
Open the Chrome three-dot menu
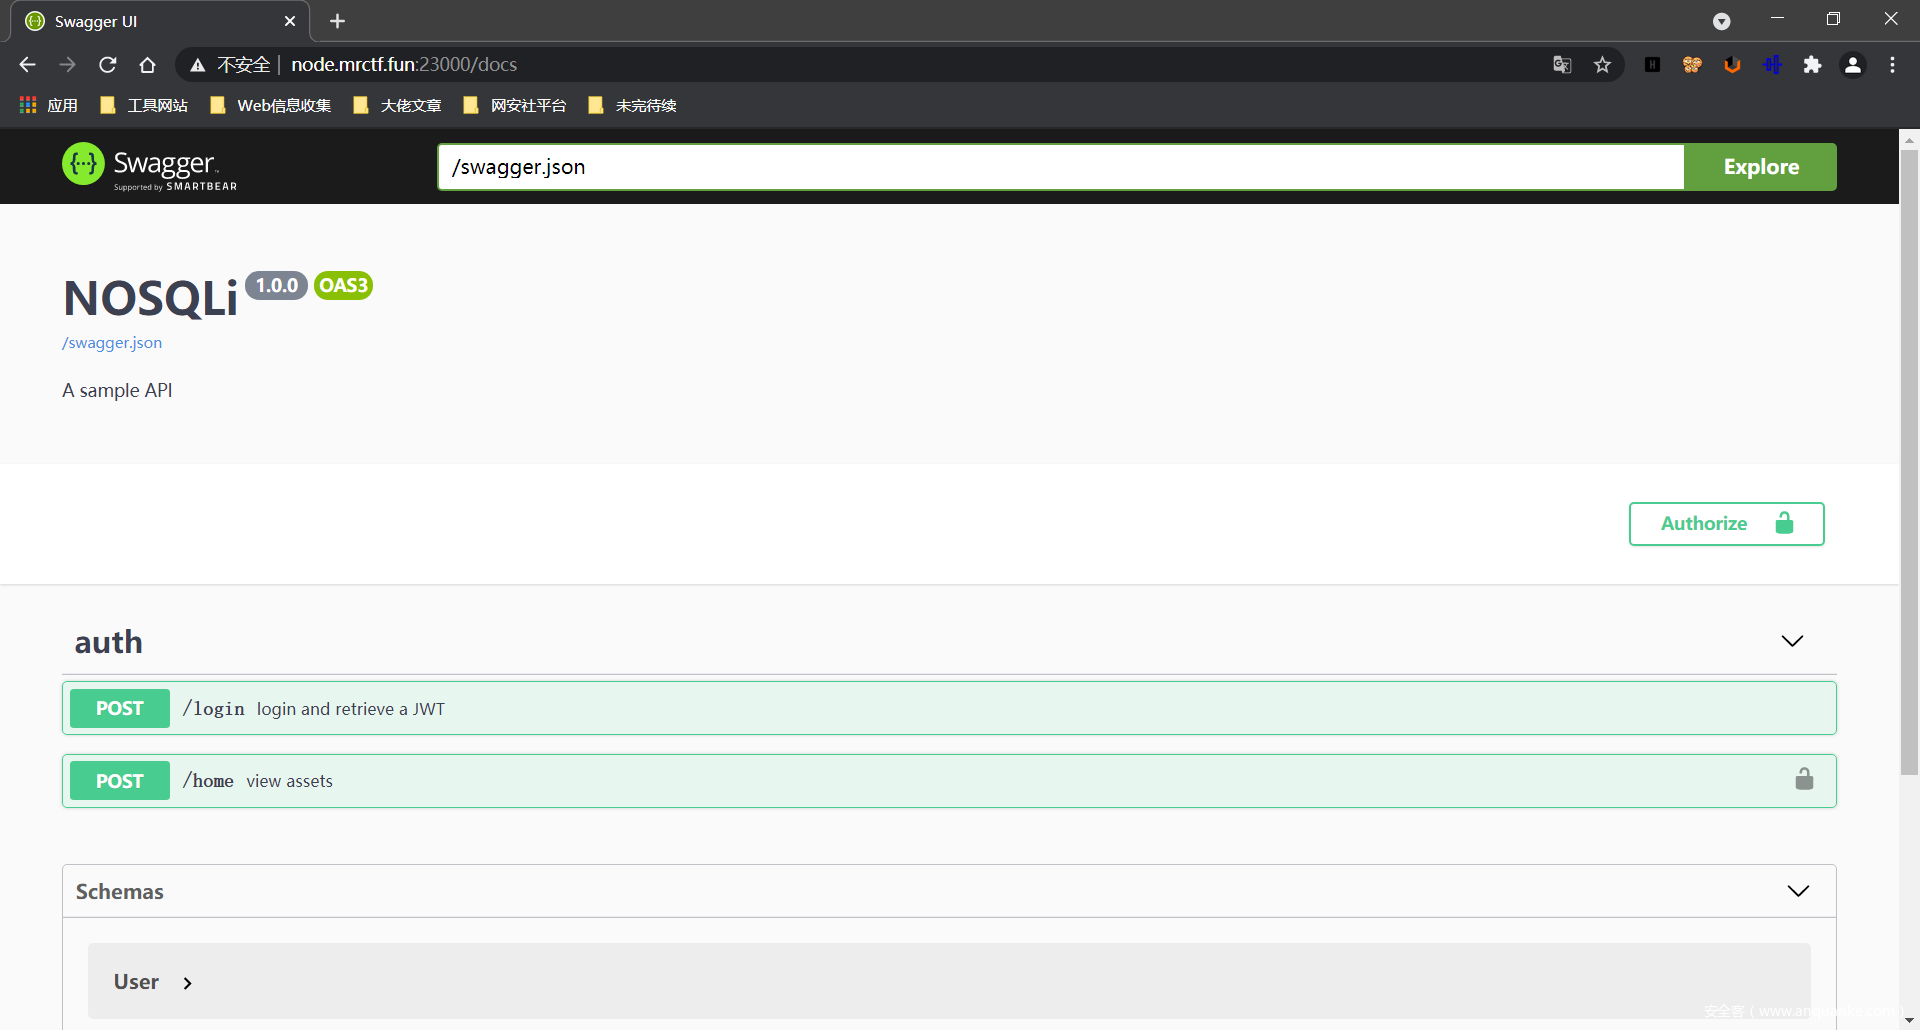click(x=1892, y=65)
